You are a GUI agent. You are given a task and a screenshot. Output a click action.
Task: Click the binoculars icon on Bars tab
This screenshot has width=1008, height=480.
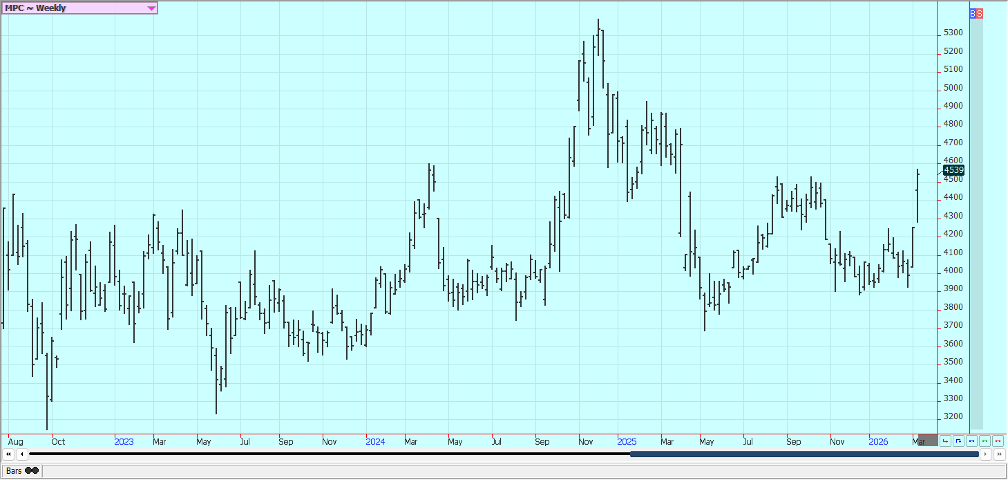click(x=33, y=470)
